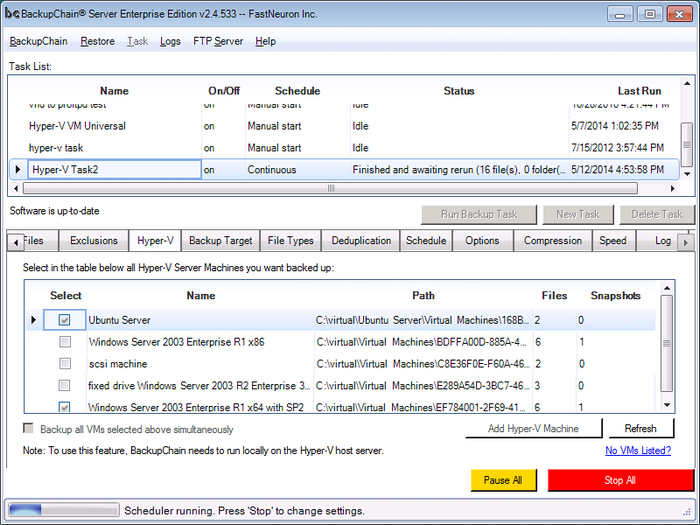Open the No VMs Listed? link

click(x=638, y=451)
